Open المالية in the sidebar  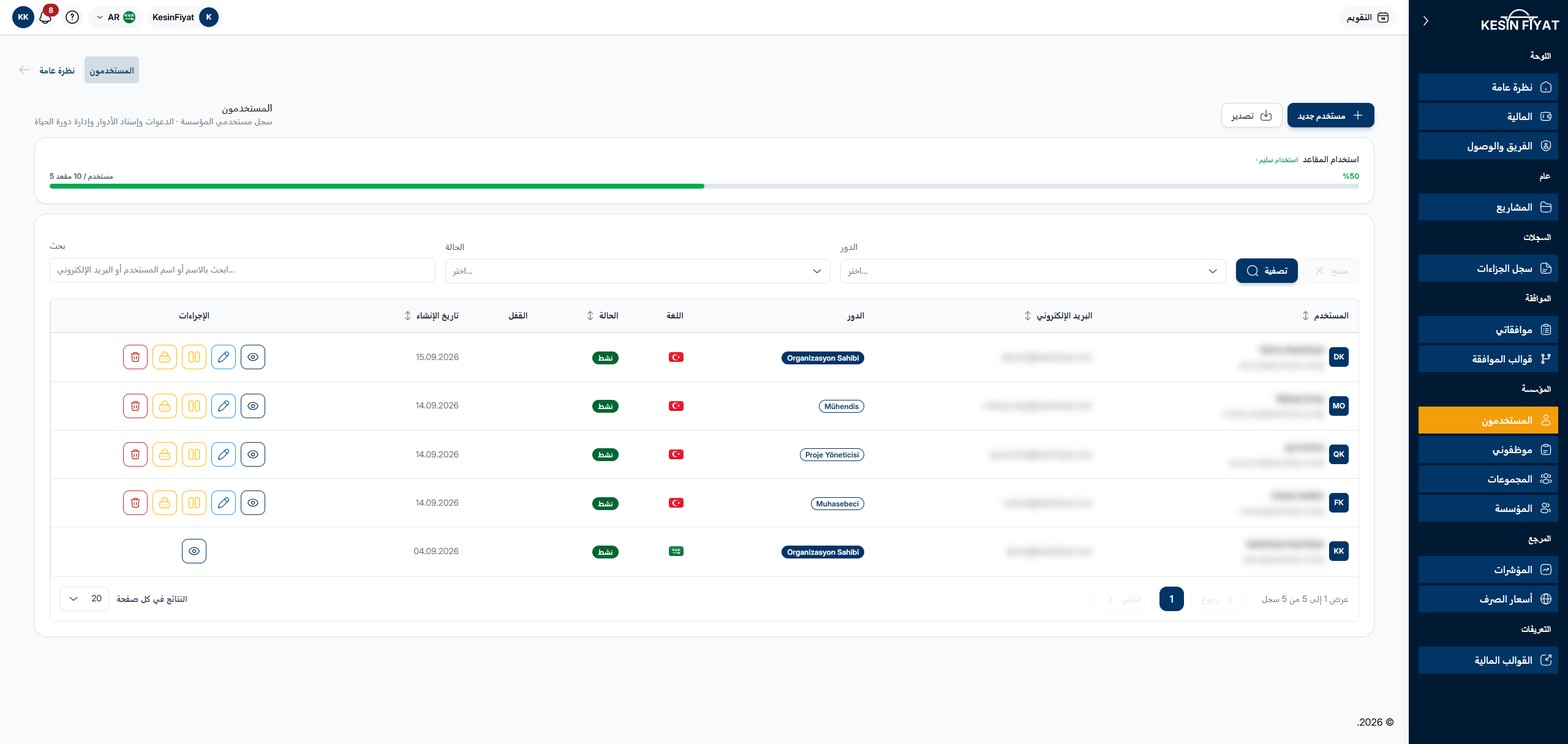pyautogui.click(x=1488, y=117)
